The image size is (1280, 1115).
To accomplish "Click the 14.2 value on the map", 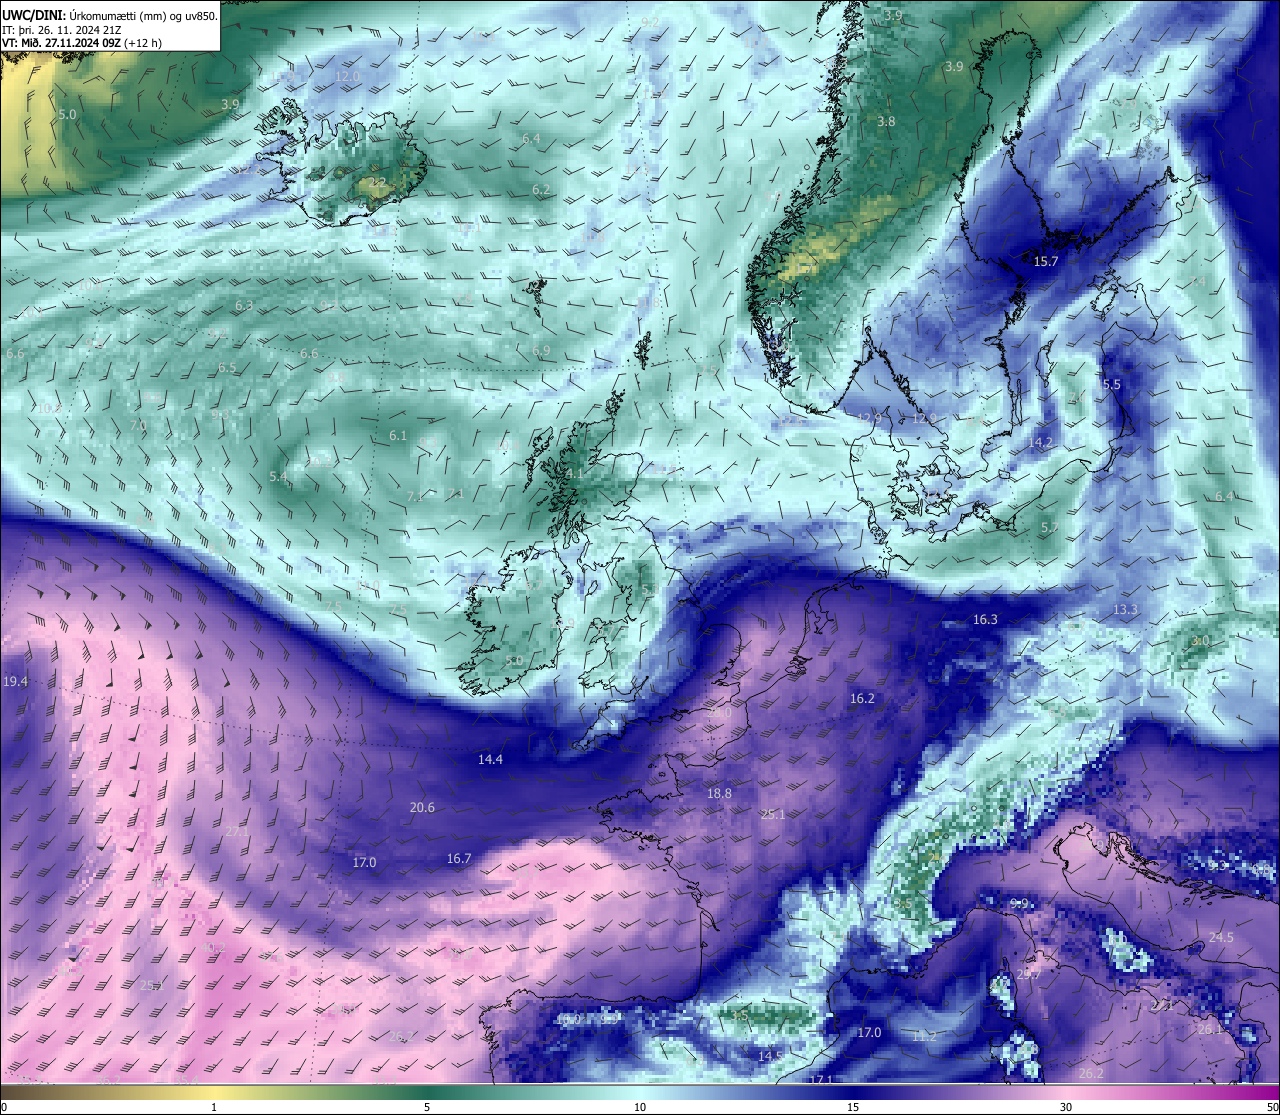I will coord(1040,442).
